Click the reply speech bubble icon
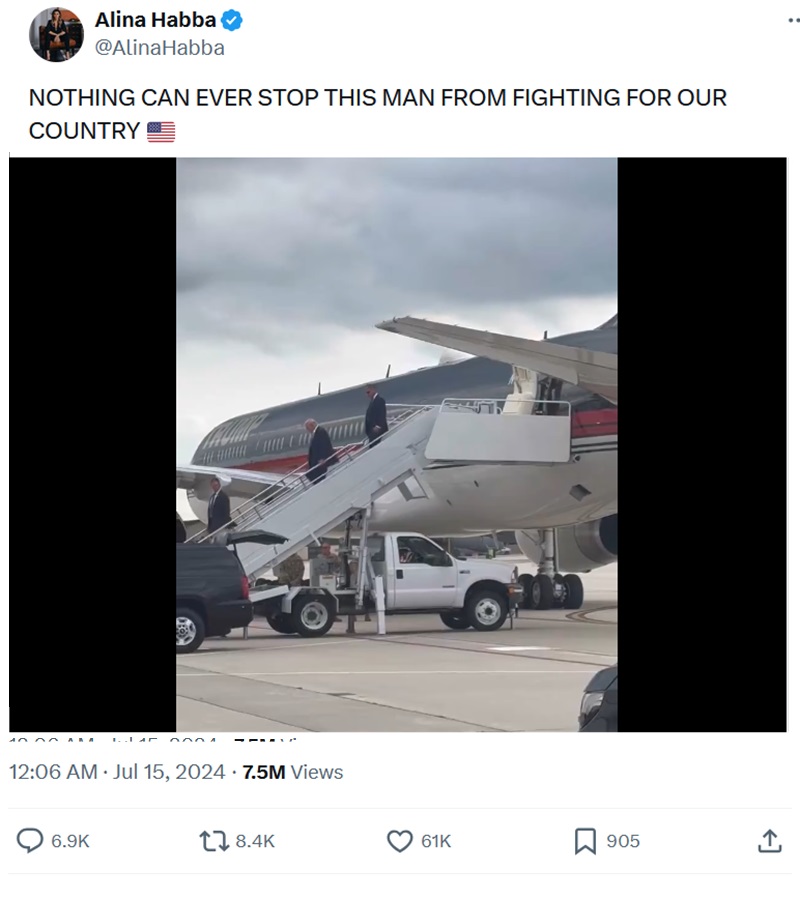The image size is (800, 899). coord(30,841)
